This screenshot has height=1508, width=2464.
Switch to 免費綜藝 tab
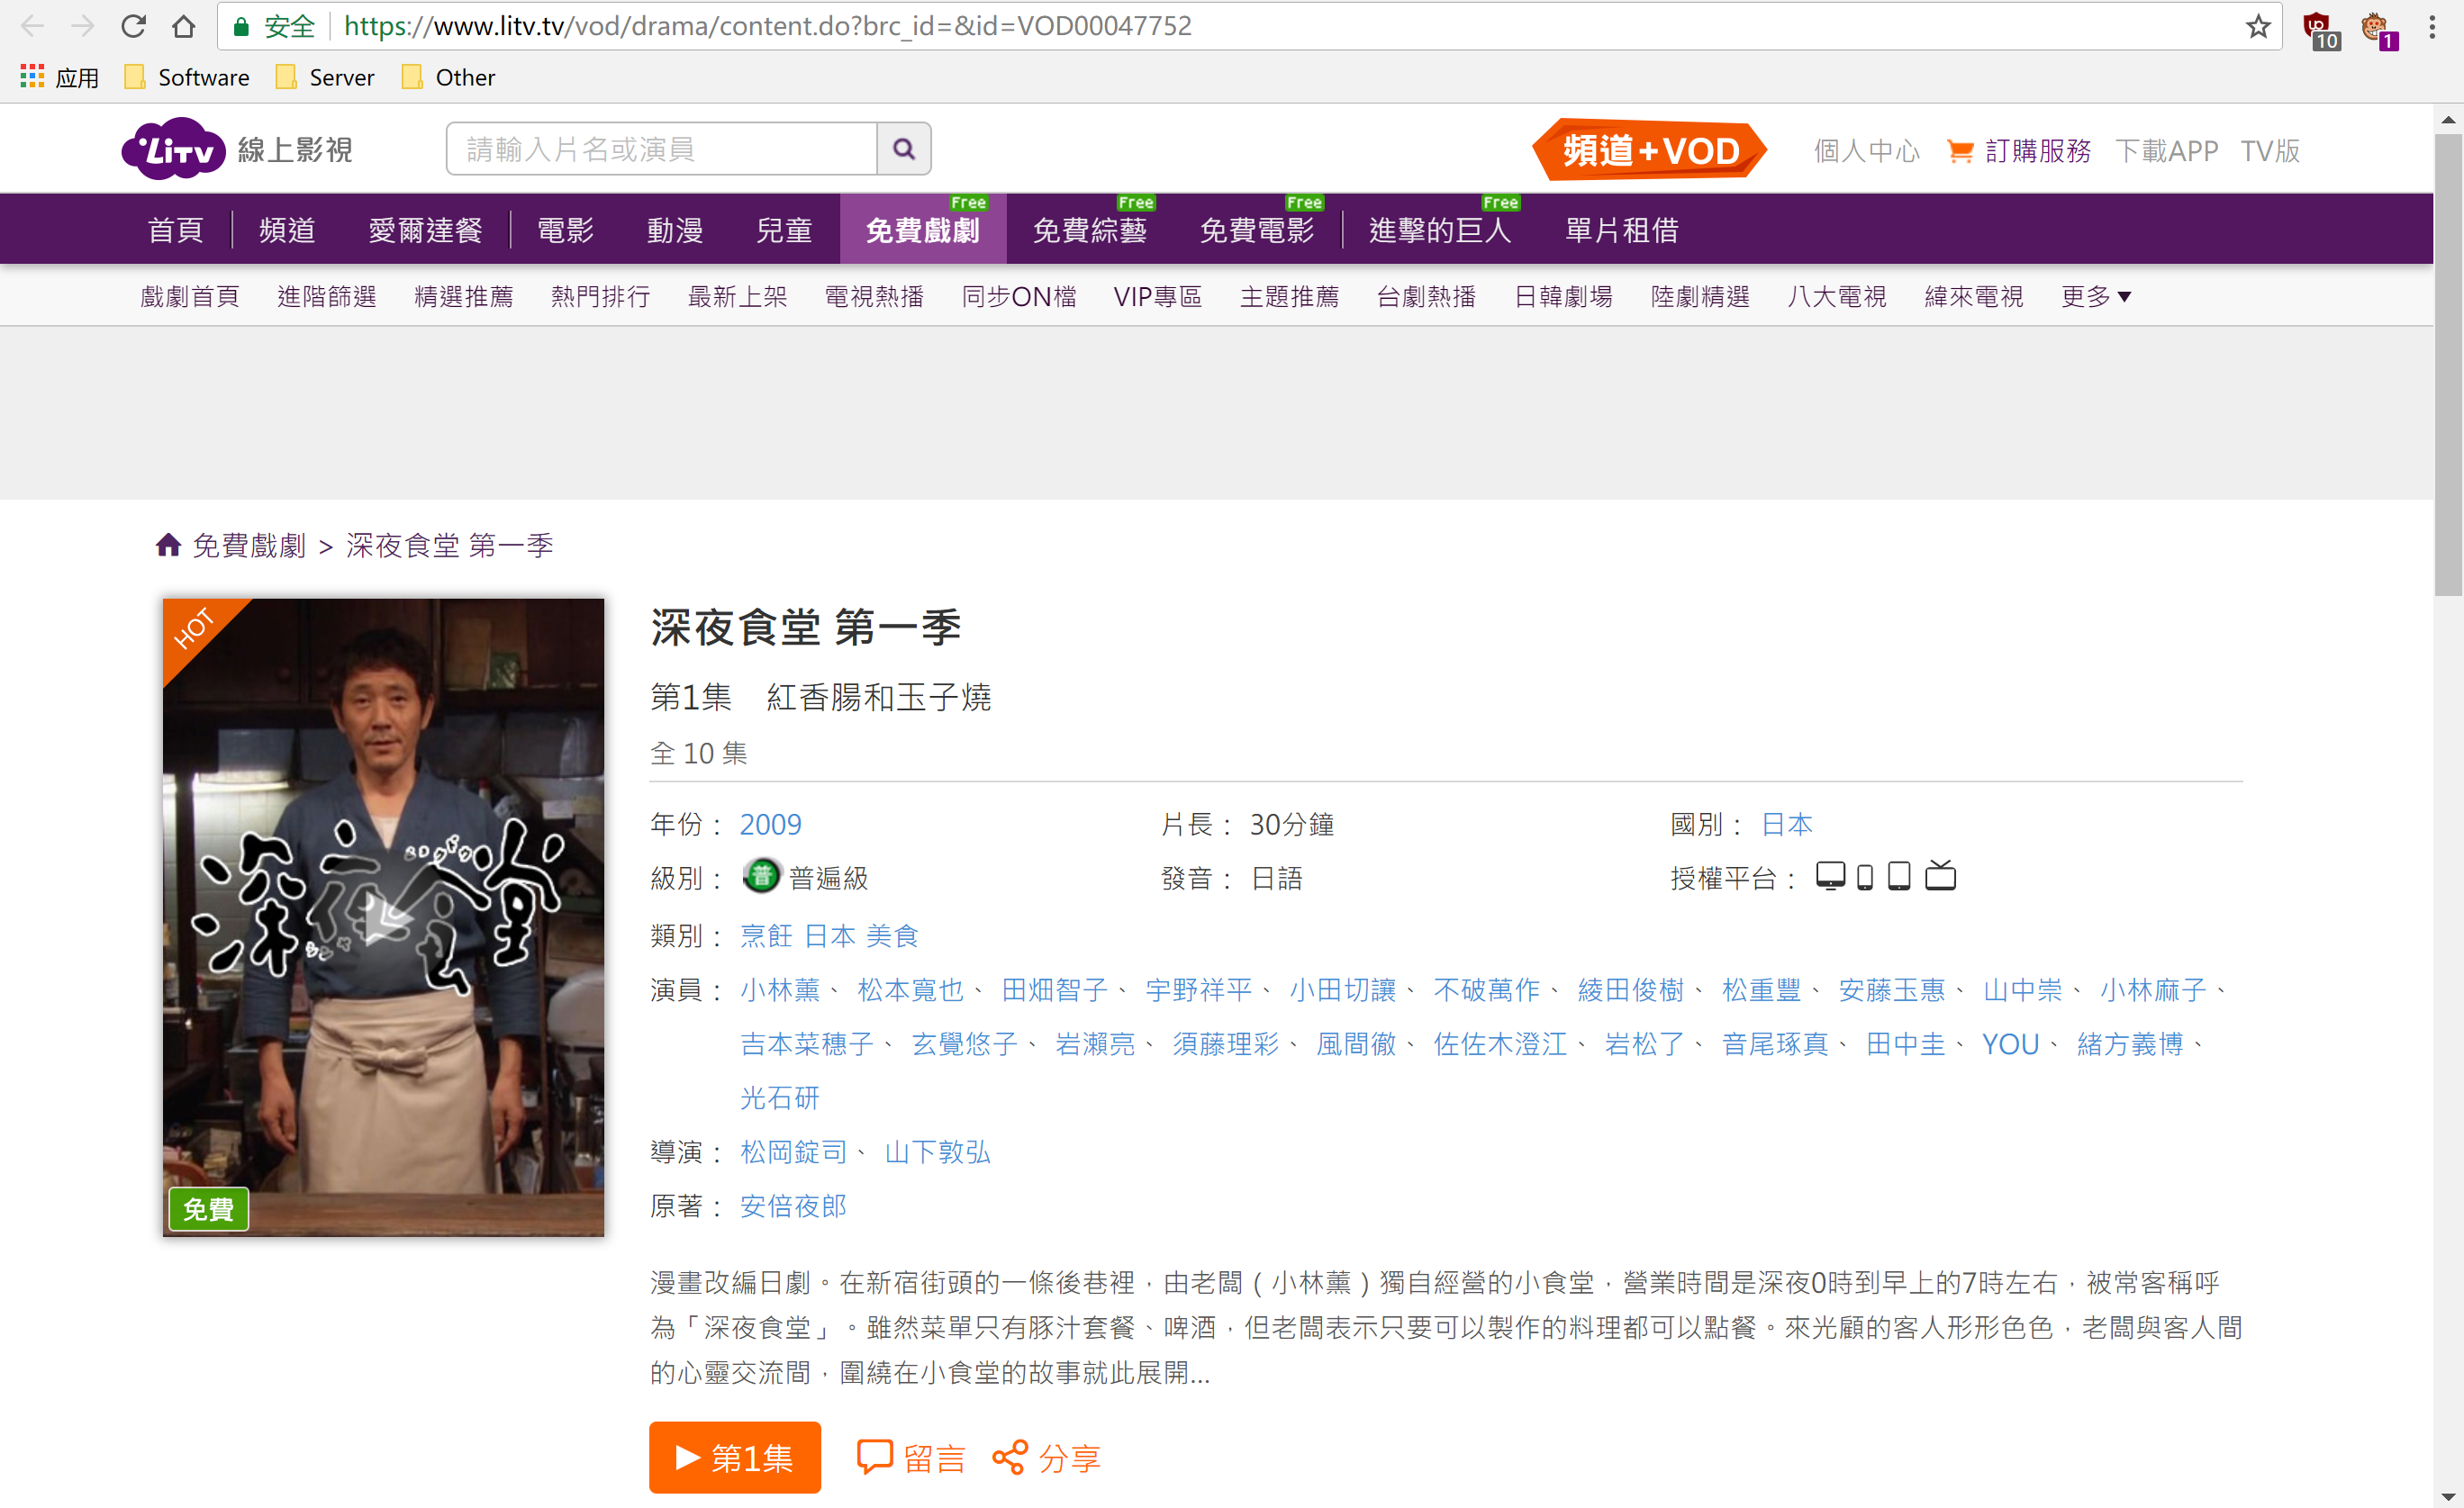coord(1089,230)
